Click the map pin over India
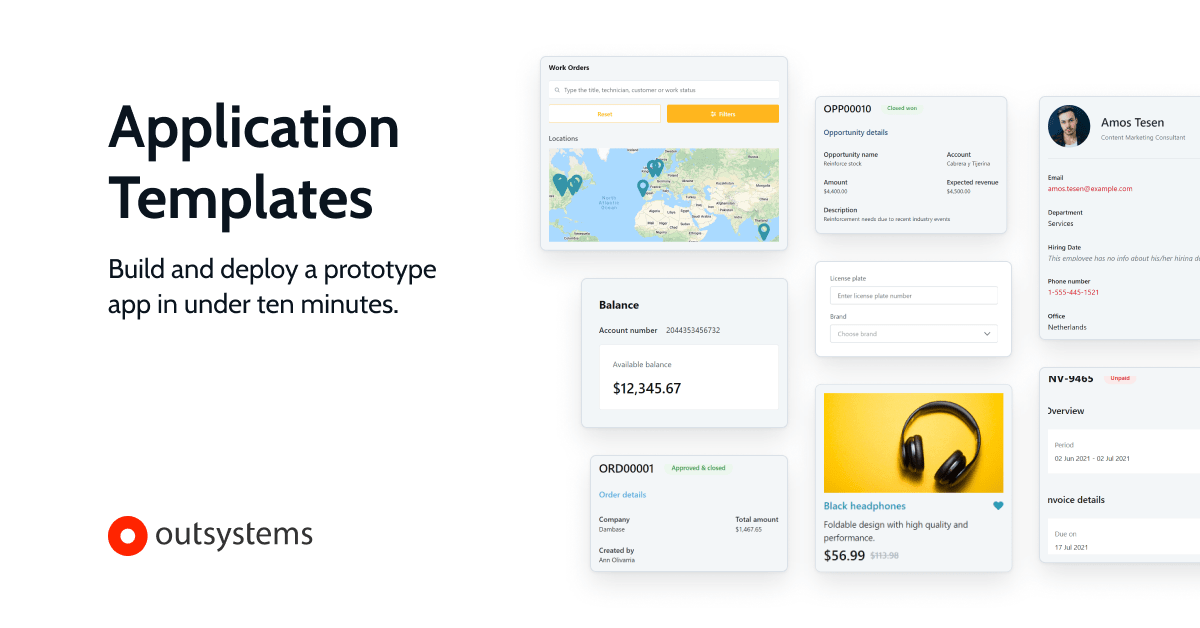The image size is (1200, 628). (x=763, y=231)
